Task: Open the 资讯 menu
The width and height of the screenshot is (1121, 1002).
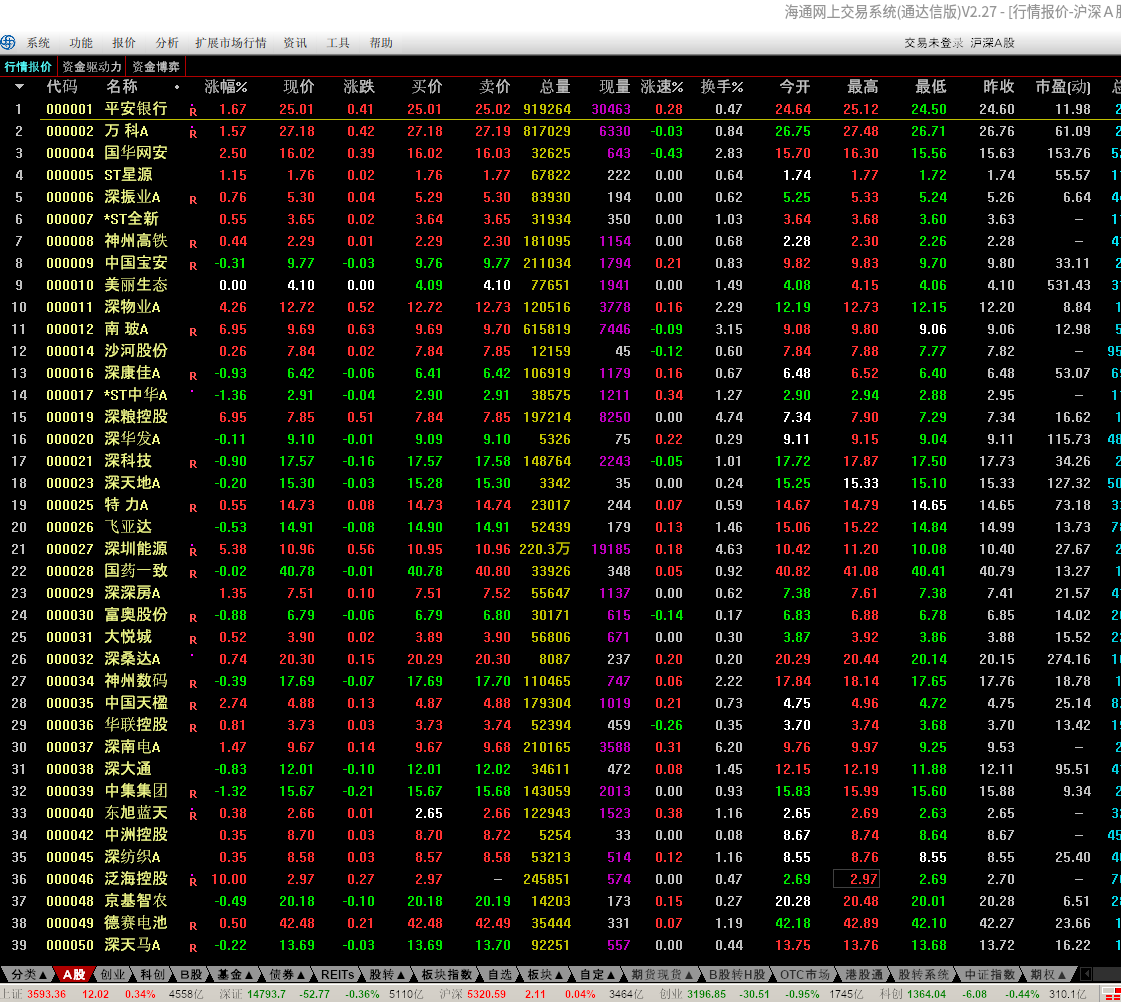Action: coord(295,43)
